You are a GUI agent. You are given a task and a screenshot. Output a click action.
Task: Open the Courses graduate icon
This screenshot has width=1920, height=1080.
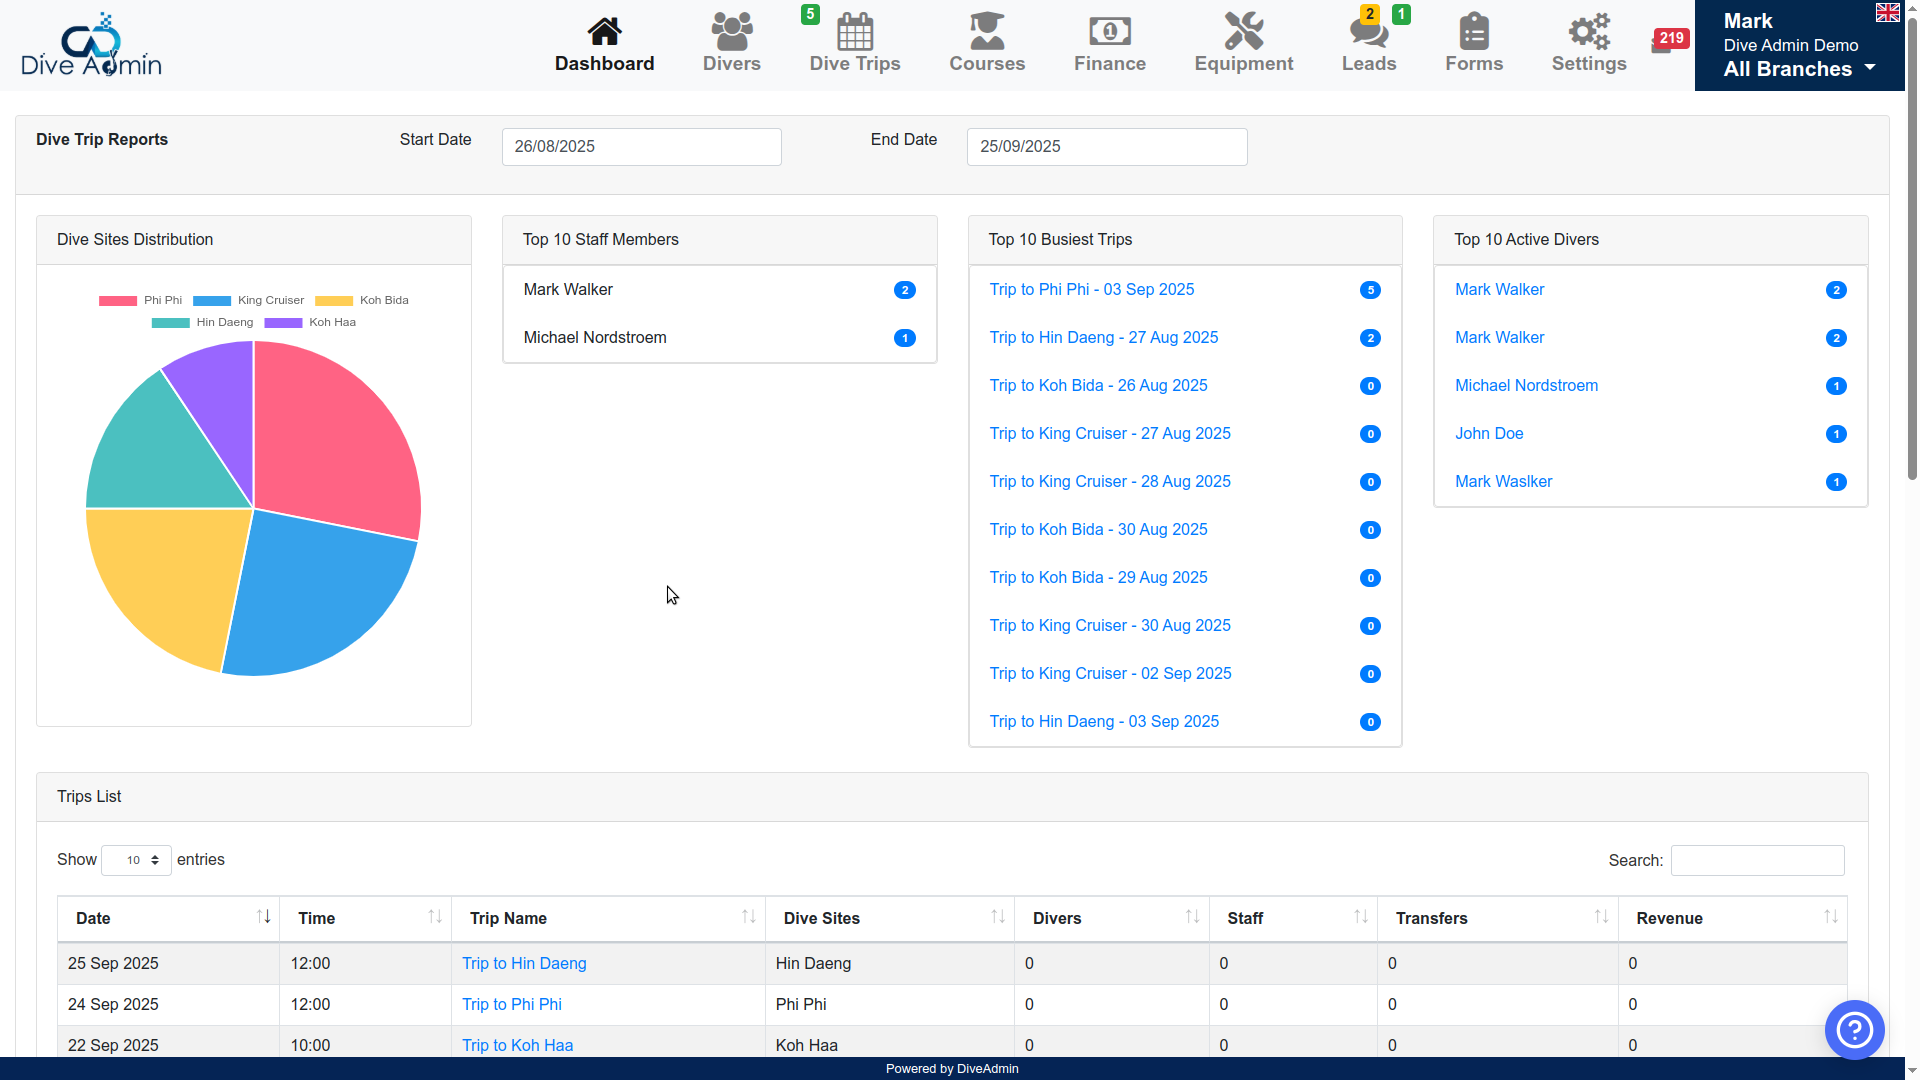[986, 32]
